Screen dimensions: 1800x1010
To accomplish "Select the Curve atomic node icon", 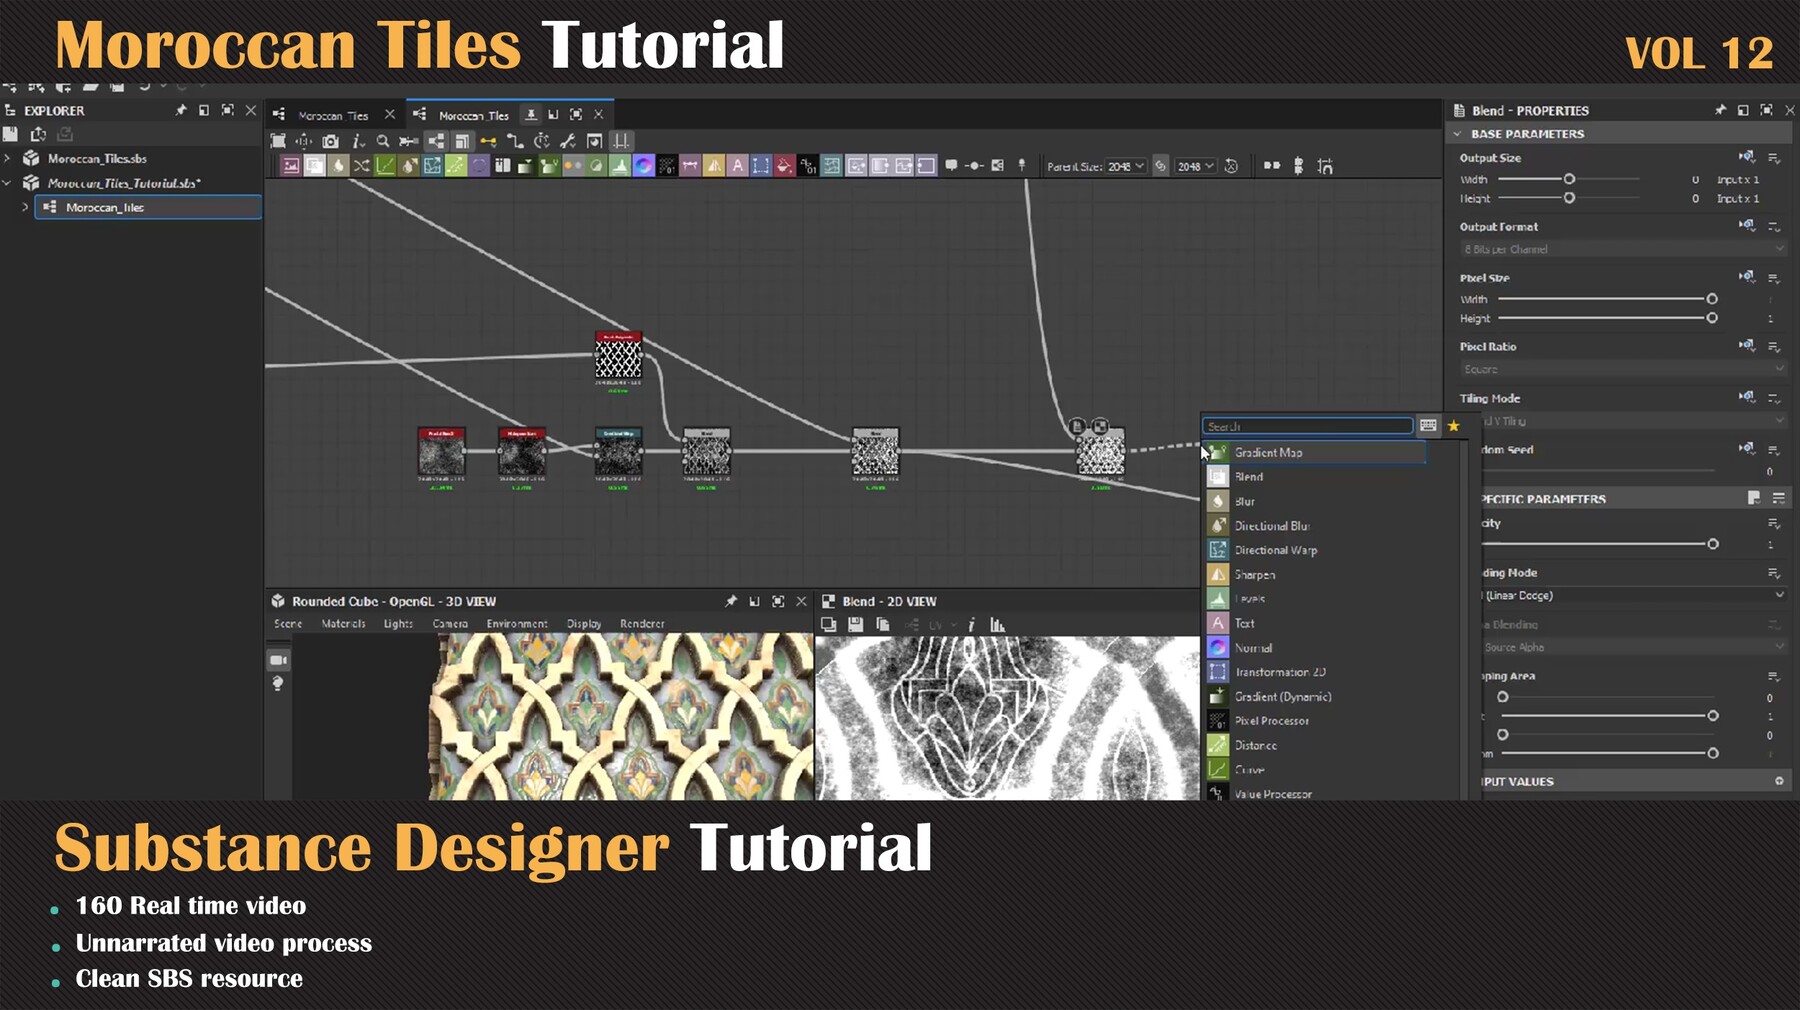I will tap(385, 166).
